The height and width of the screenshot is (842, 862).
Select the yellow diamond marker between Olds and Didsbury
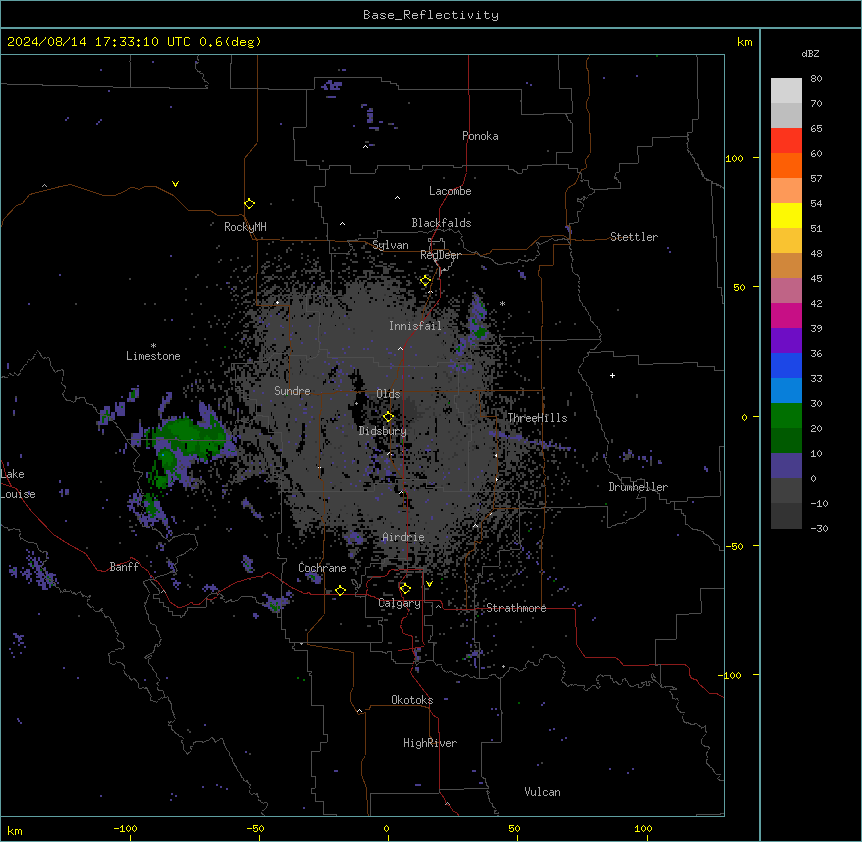(x=388, y=417)
